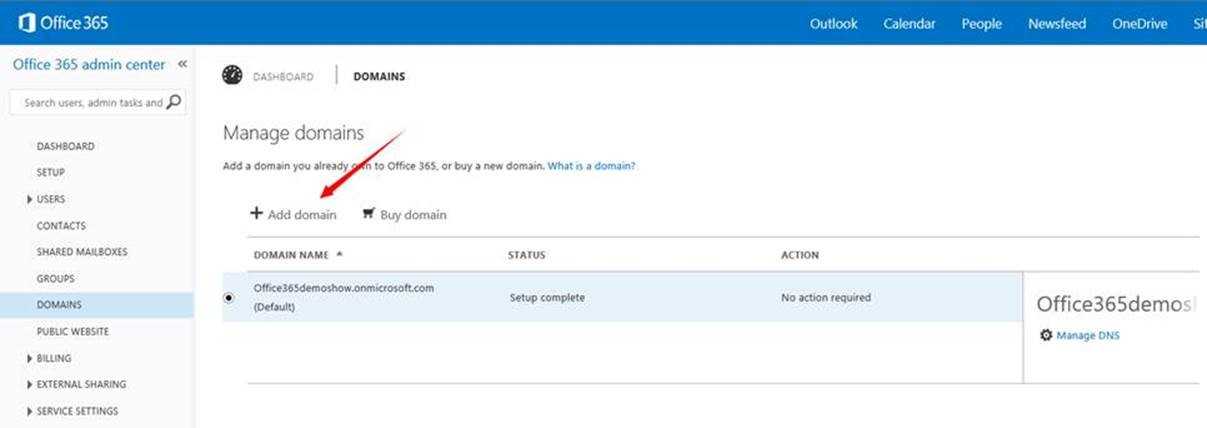Click the Manage DNS link

(x=1088, y=335)
